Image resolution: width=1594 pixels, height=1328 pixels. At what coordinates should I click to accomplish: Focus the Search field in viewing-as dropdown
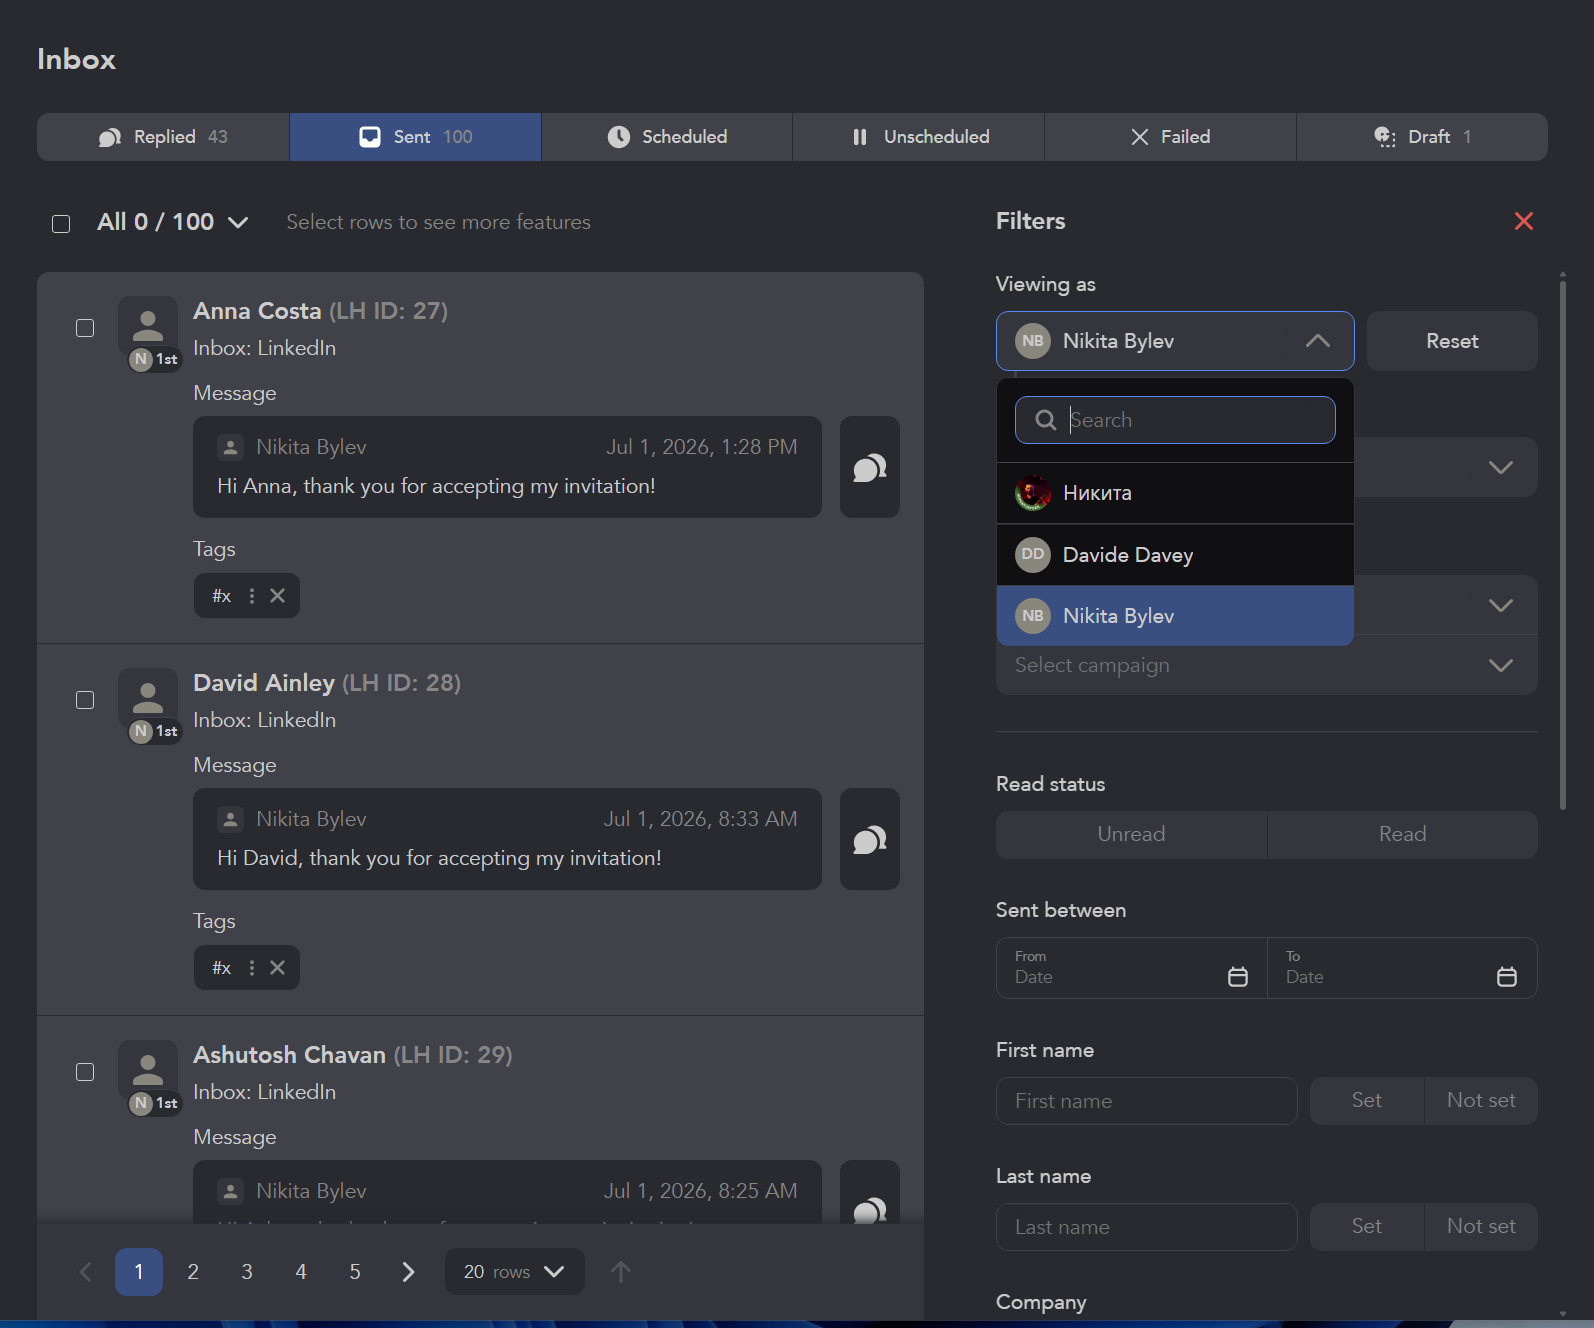click(1175, 420)
